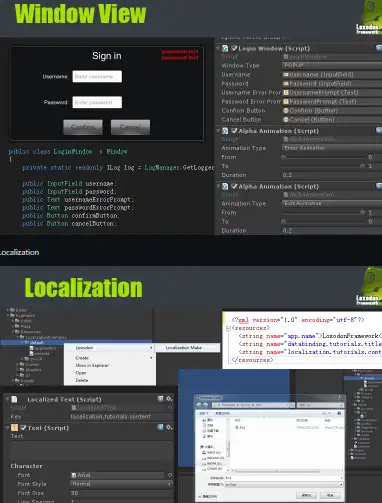Screen dimensions: 382x503
Task: Click the Enter username input field
Action: pos(97,76)
